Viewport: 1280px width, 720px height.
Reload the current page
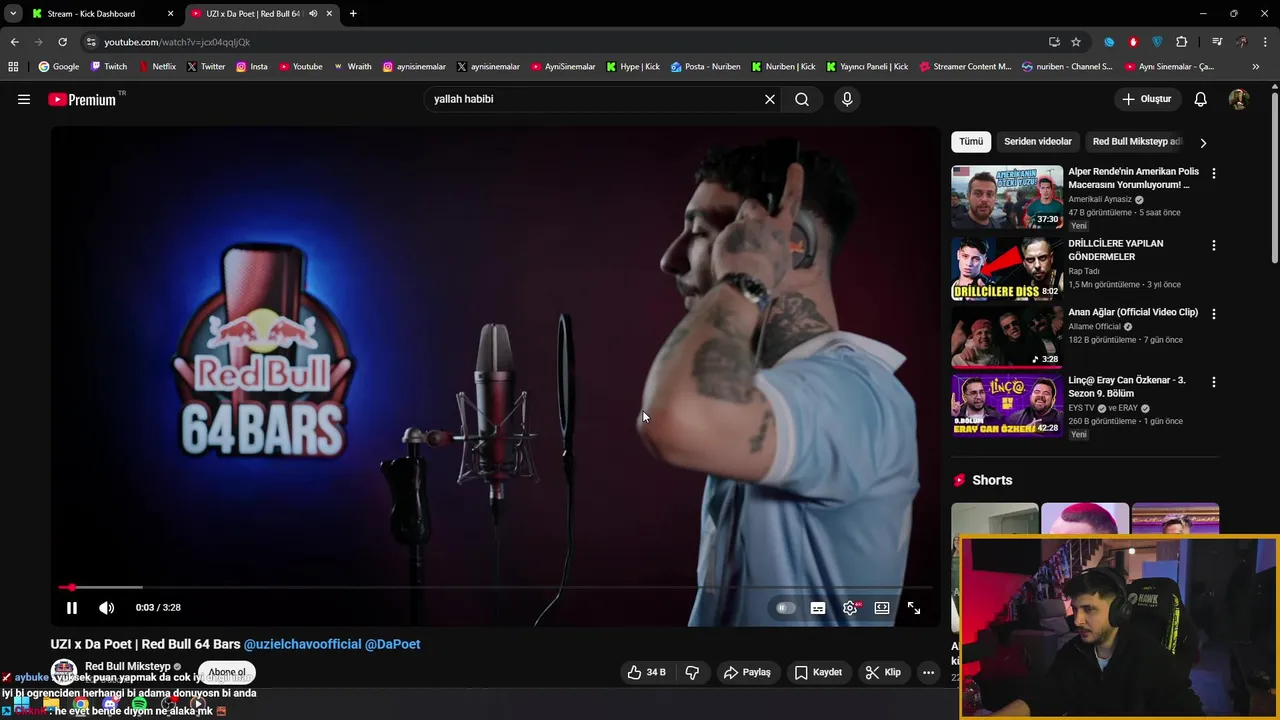point(62,42)
